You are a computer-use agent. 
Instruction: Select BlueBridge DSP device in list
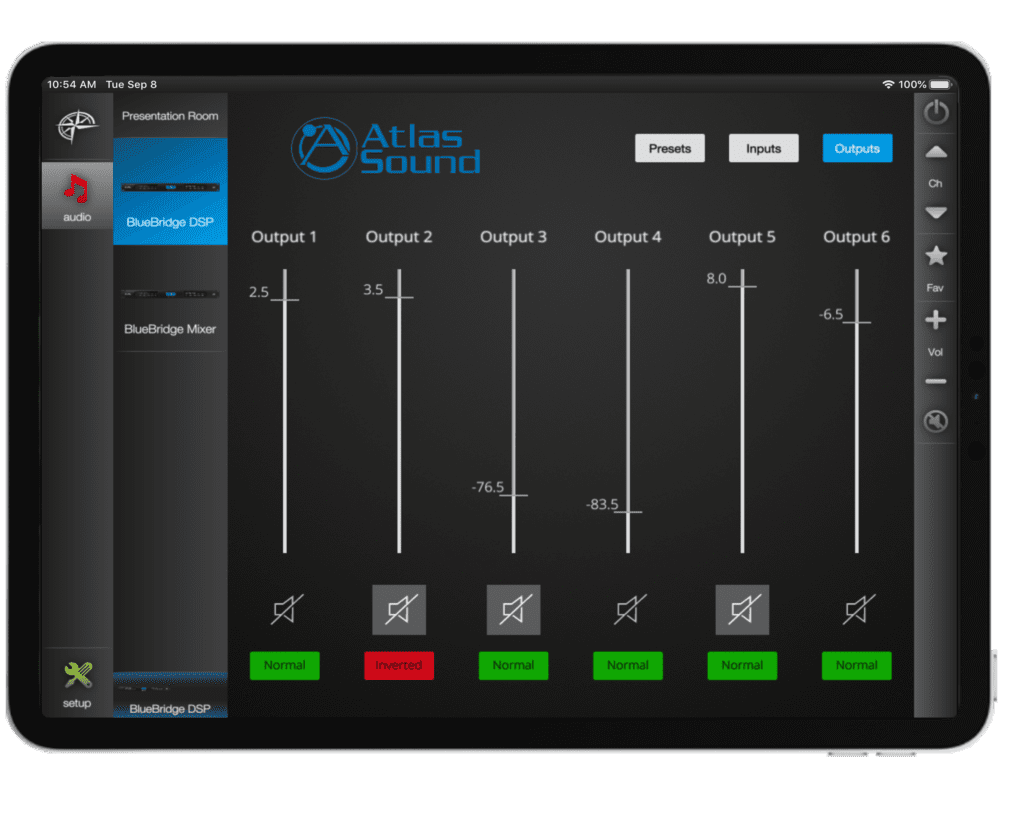[170, 191]
